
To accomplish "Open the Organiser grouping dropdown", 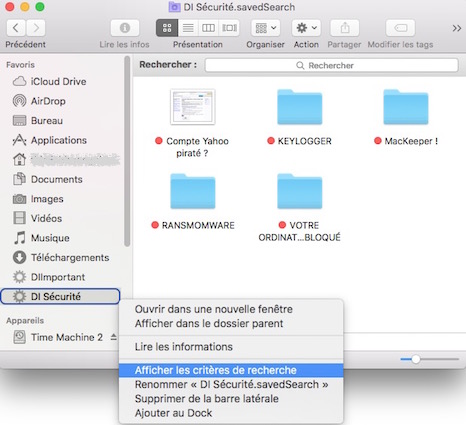I will click(265, 28).
